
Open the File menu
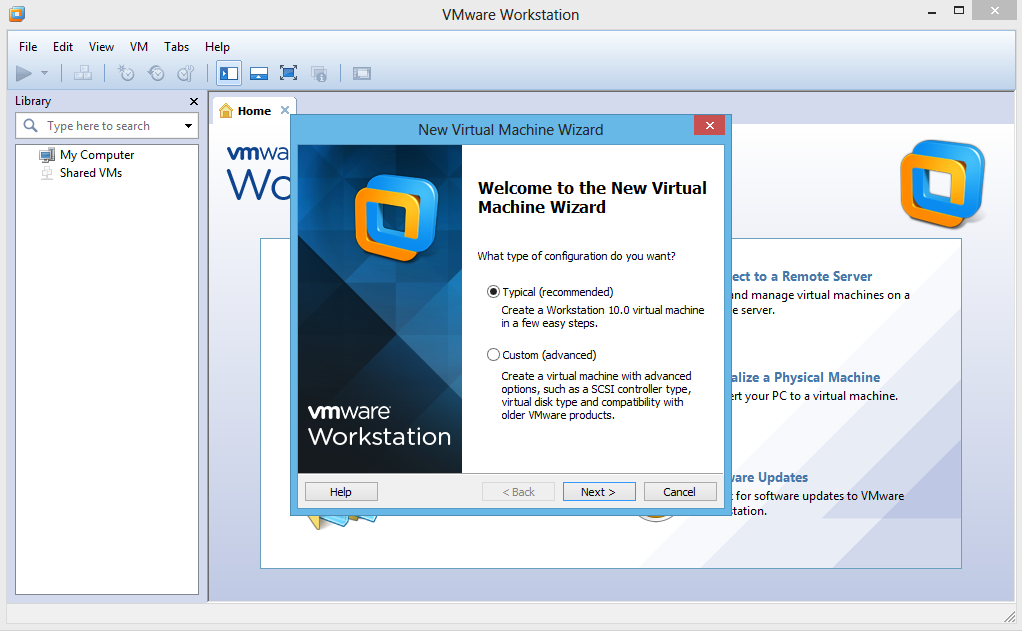(x=28, y=47)
